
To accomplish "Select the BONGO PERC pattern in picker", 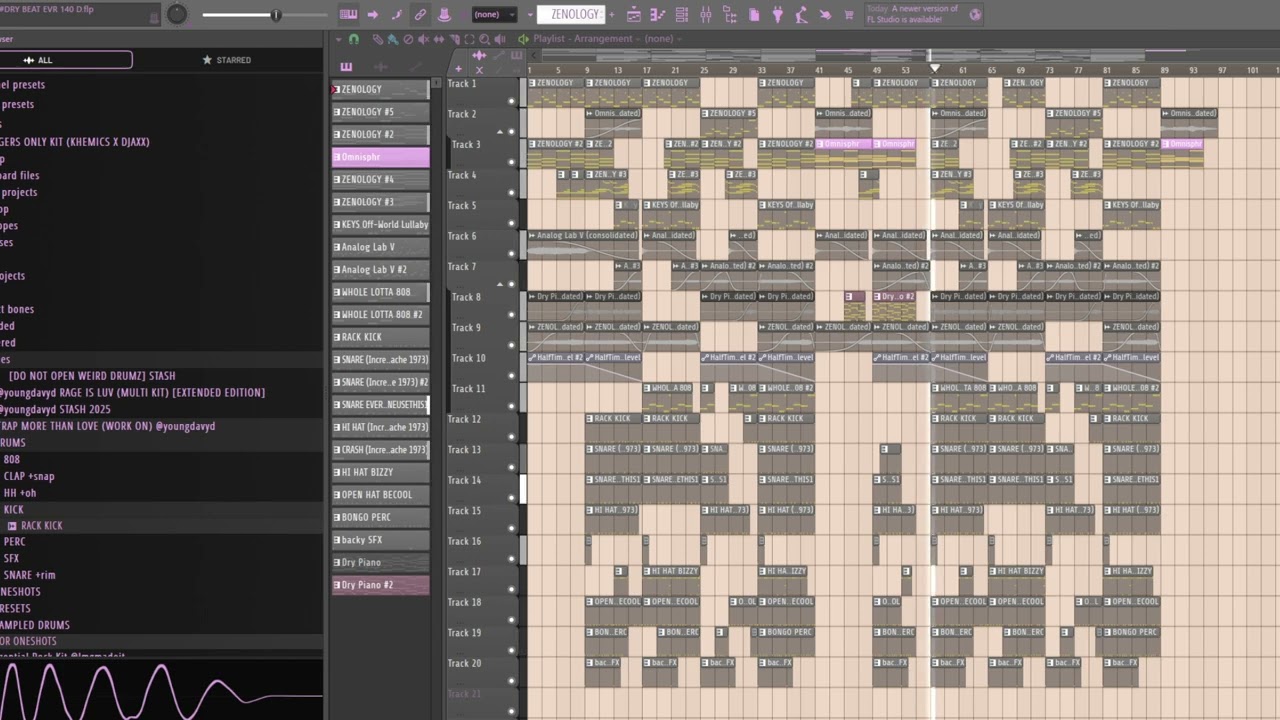I will point(380,517).
